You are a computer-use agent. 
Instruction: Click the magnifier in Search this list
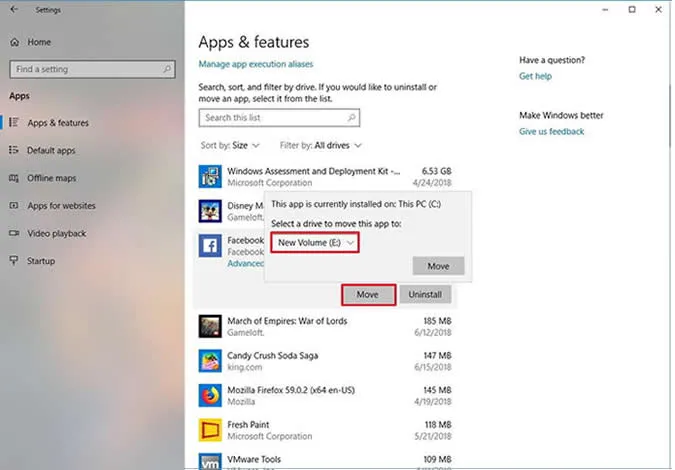[351, 118]
